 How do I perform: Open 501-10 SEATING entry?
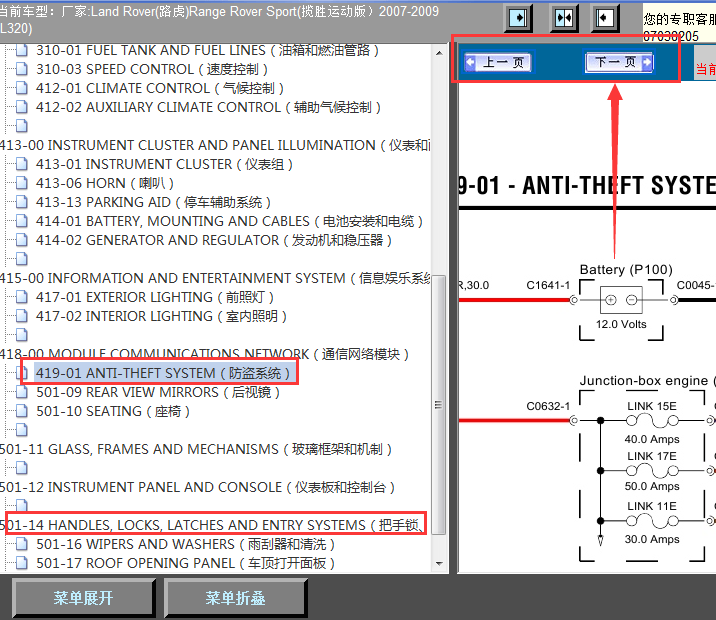point(113,411)
